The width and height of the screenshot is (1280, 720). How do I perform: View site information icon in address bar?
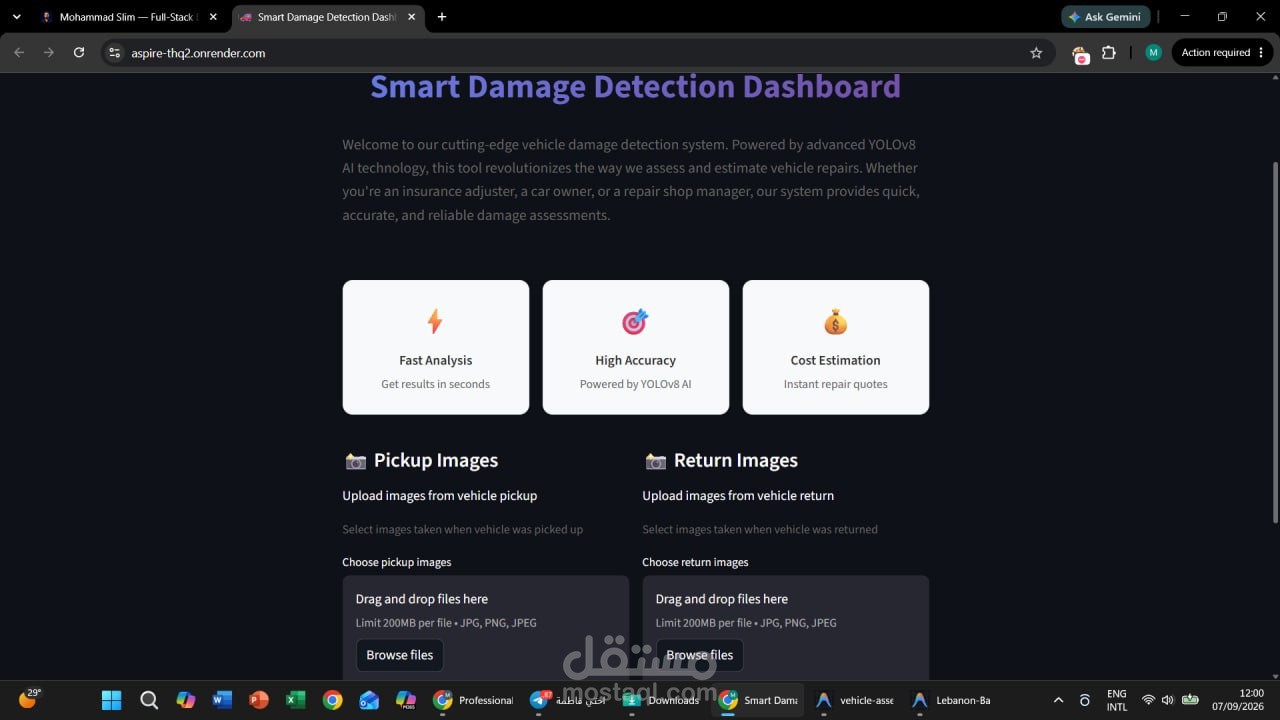pyautogui.click(x=114, y=53)
